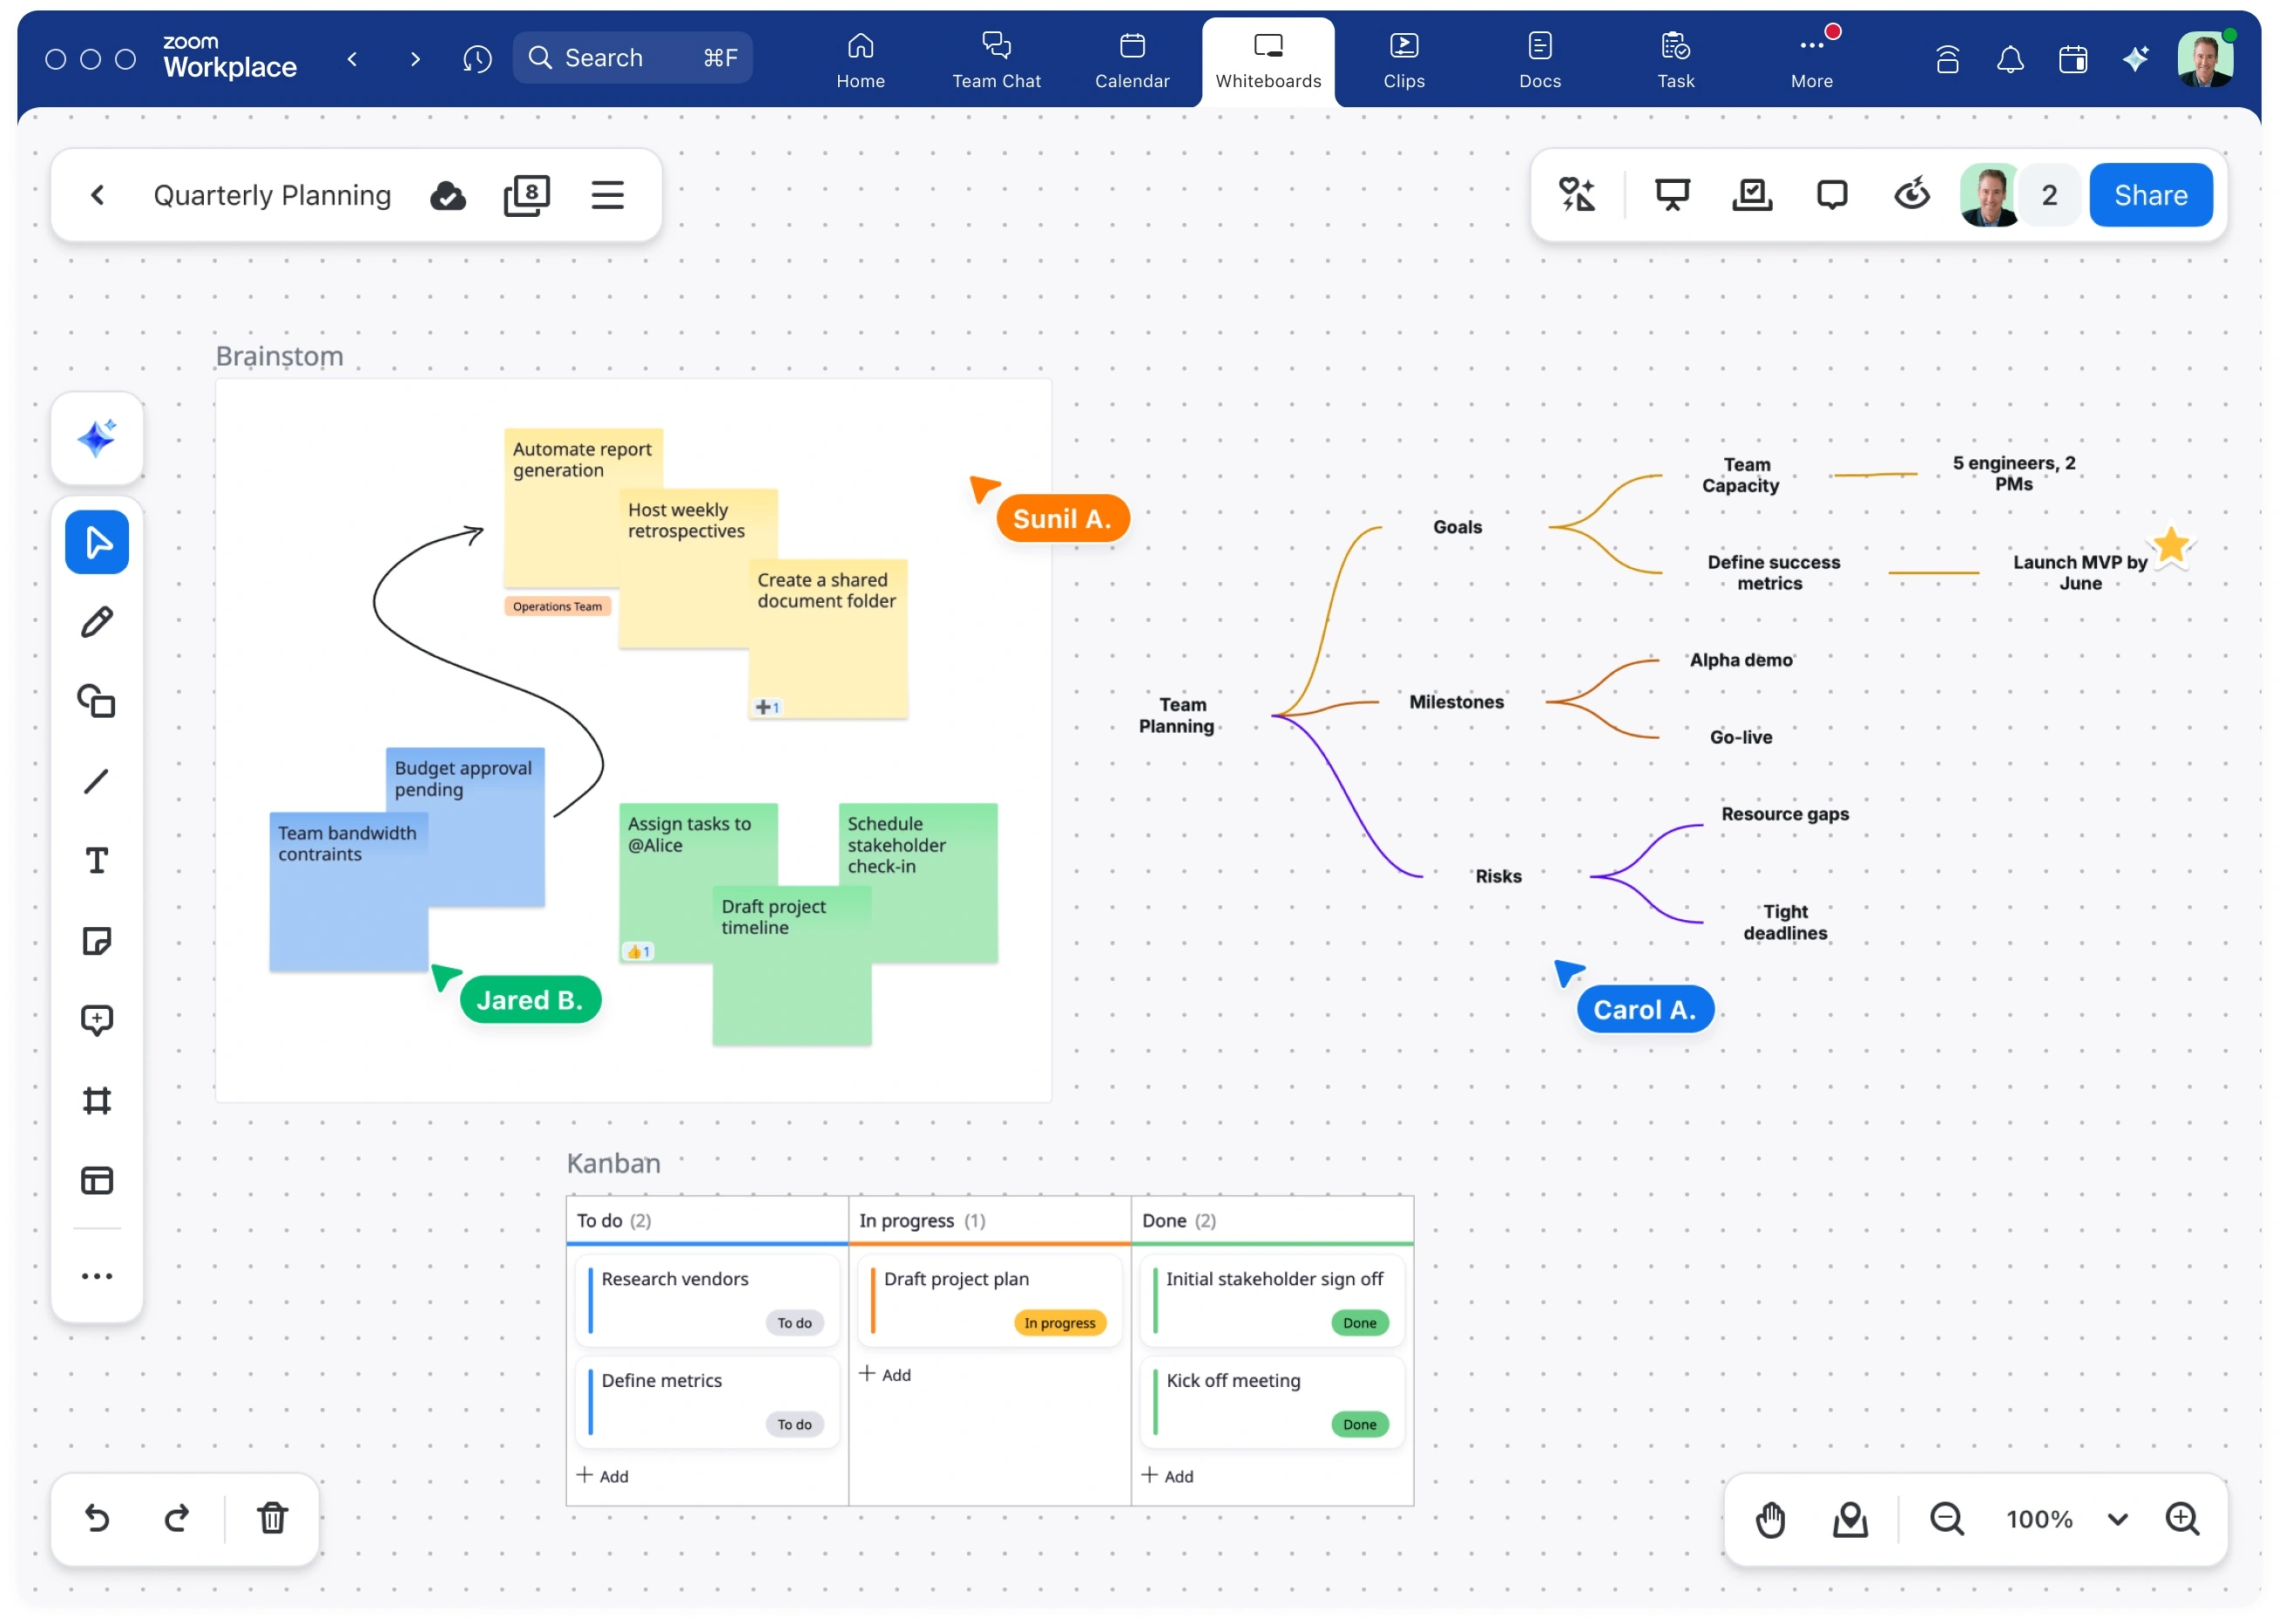Switch to the Team Chat tab
Screen dimensions: 2279x1624
coord(995,60)
